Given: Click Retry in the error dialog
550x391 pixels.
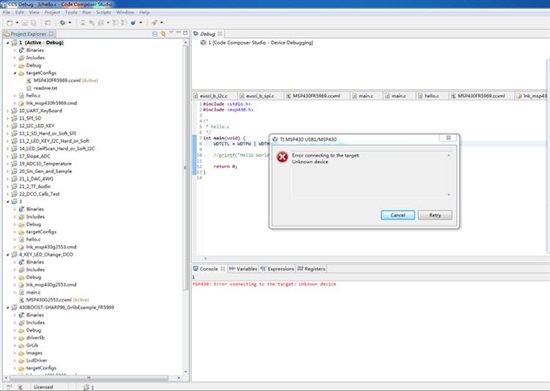Looking at the screenshot, I should (435, 215).
